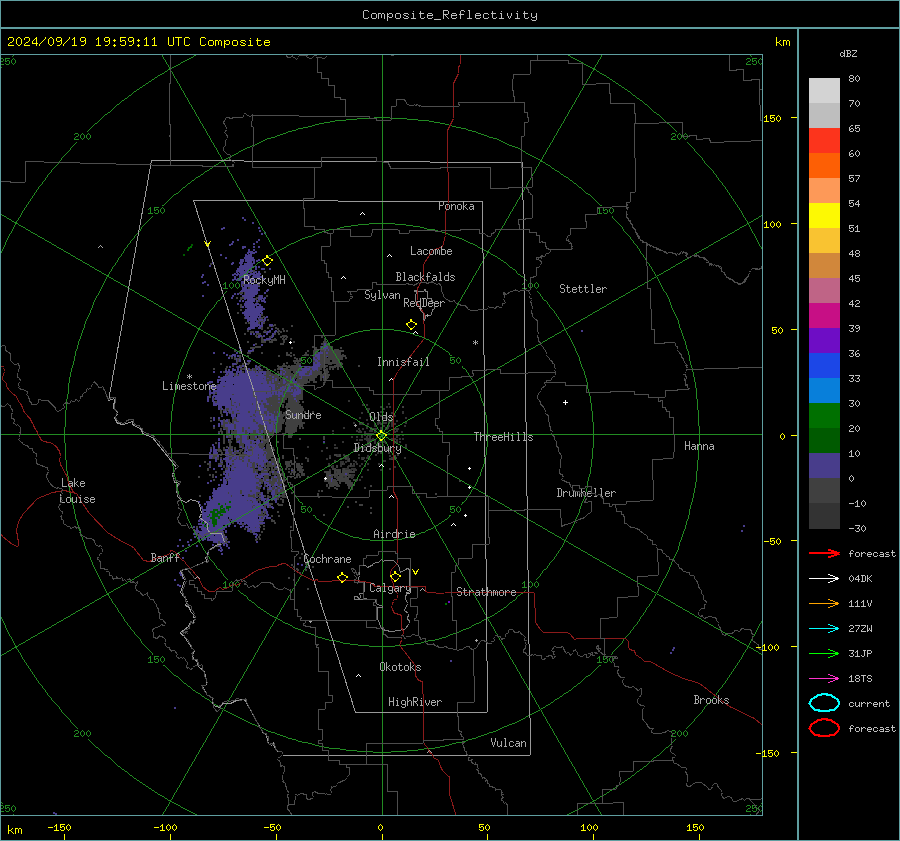Click the dBZ legend heading
This screenshot has width=900, height=841.
point(848,53)
